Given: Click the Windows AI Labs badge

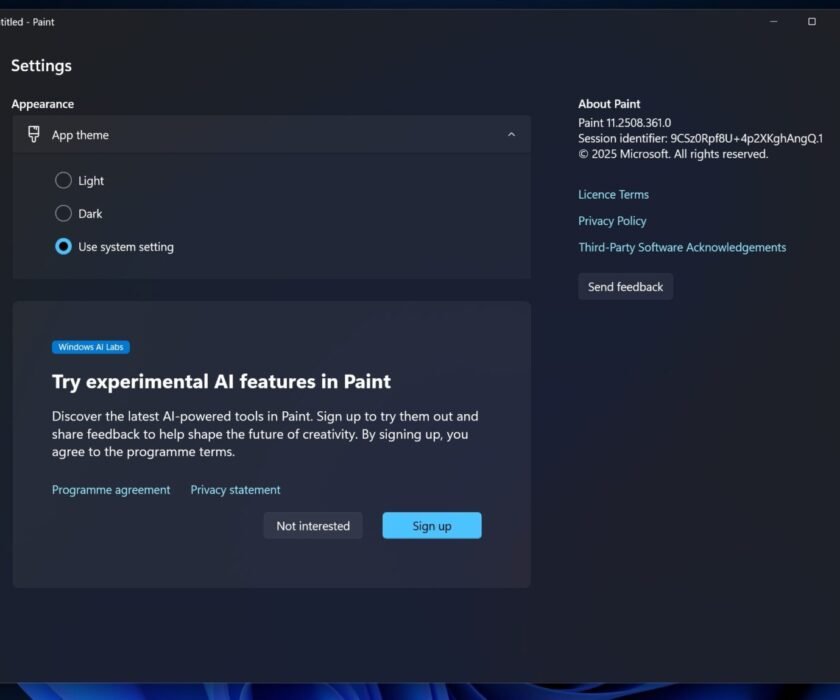Looking at the screenshot, I should (91, 347).
